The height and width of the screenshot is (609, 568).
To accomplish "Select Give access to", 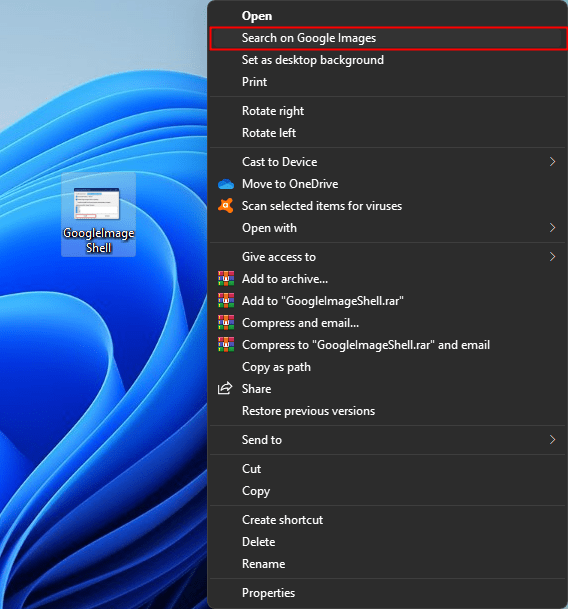I will click(x=387, y=257).
